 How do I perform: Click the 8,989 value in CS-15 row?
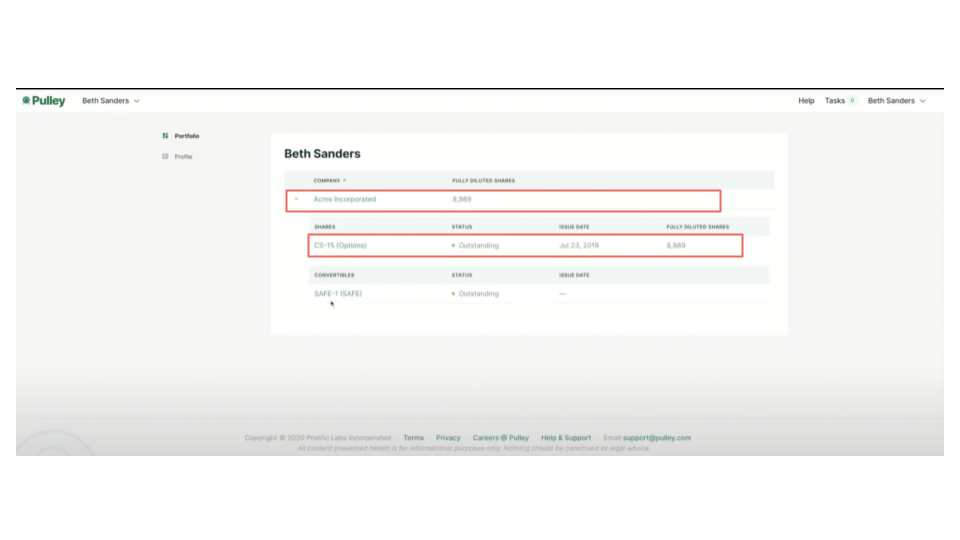676,246
